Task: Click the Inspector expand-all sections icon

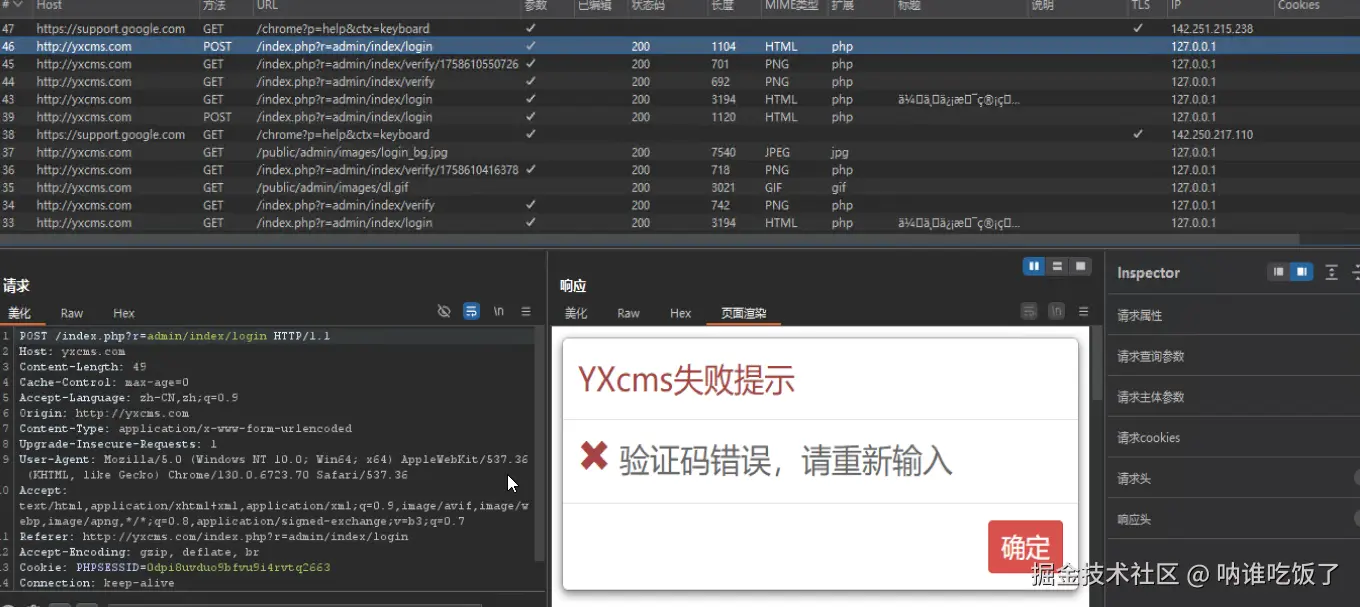Action: 1331,272
